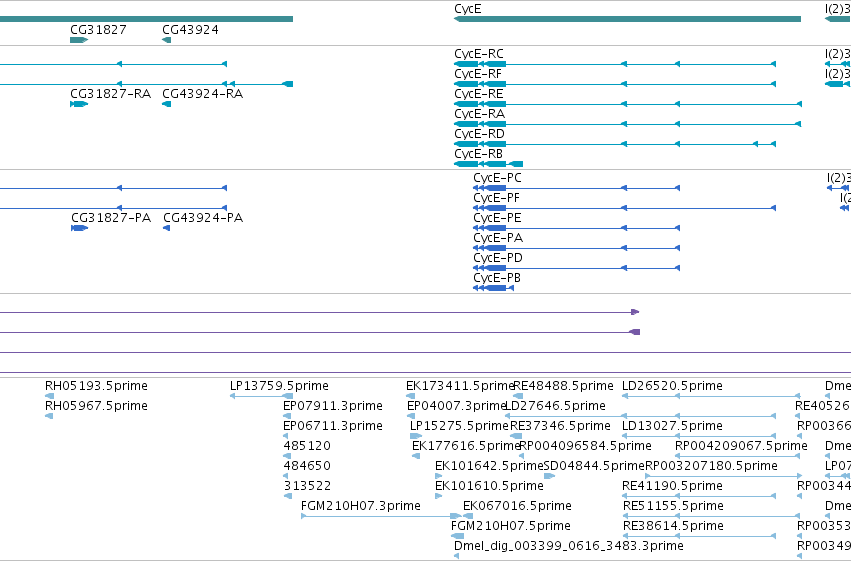Click feature labeled 313522
The height and width of the screenshot is (561, 851).
[307, 486]
